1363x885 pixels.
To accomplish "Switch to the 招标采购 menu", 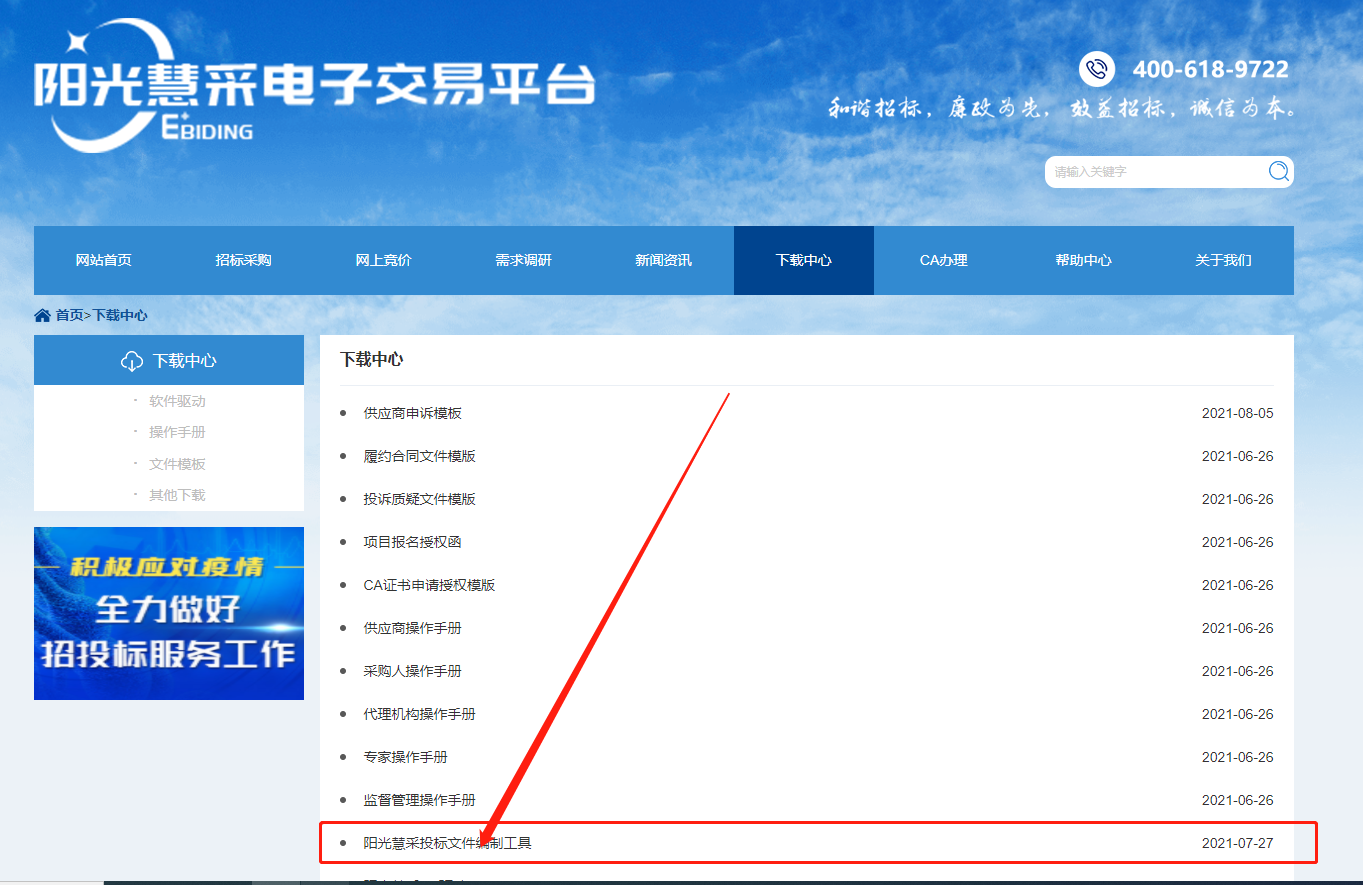I will [243, 260].
